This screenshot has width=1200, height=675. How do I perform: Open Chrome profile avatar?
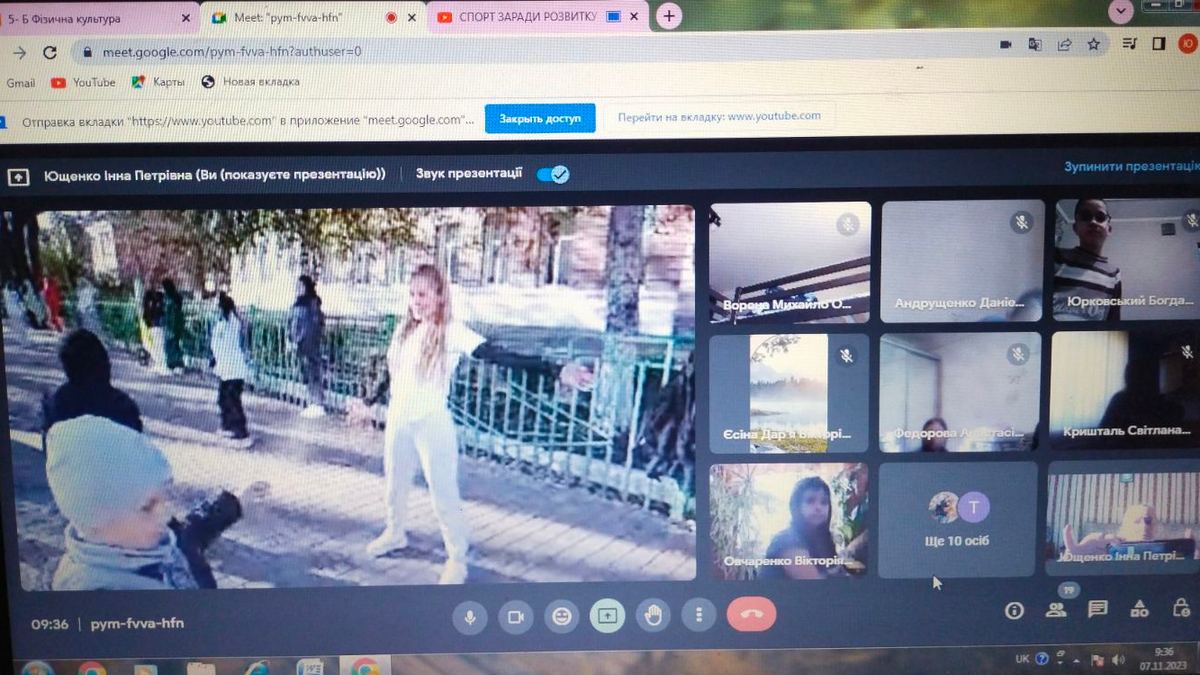[x=1188, y=43]
